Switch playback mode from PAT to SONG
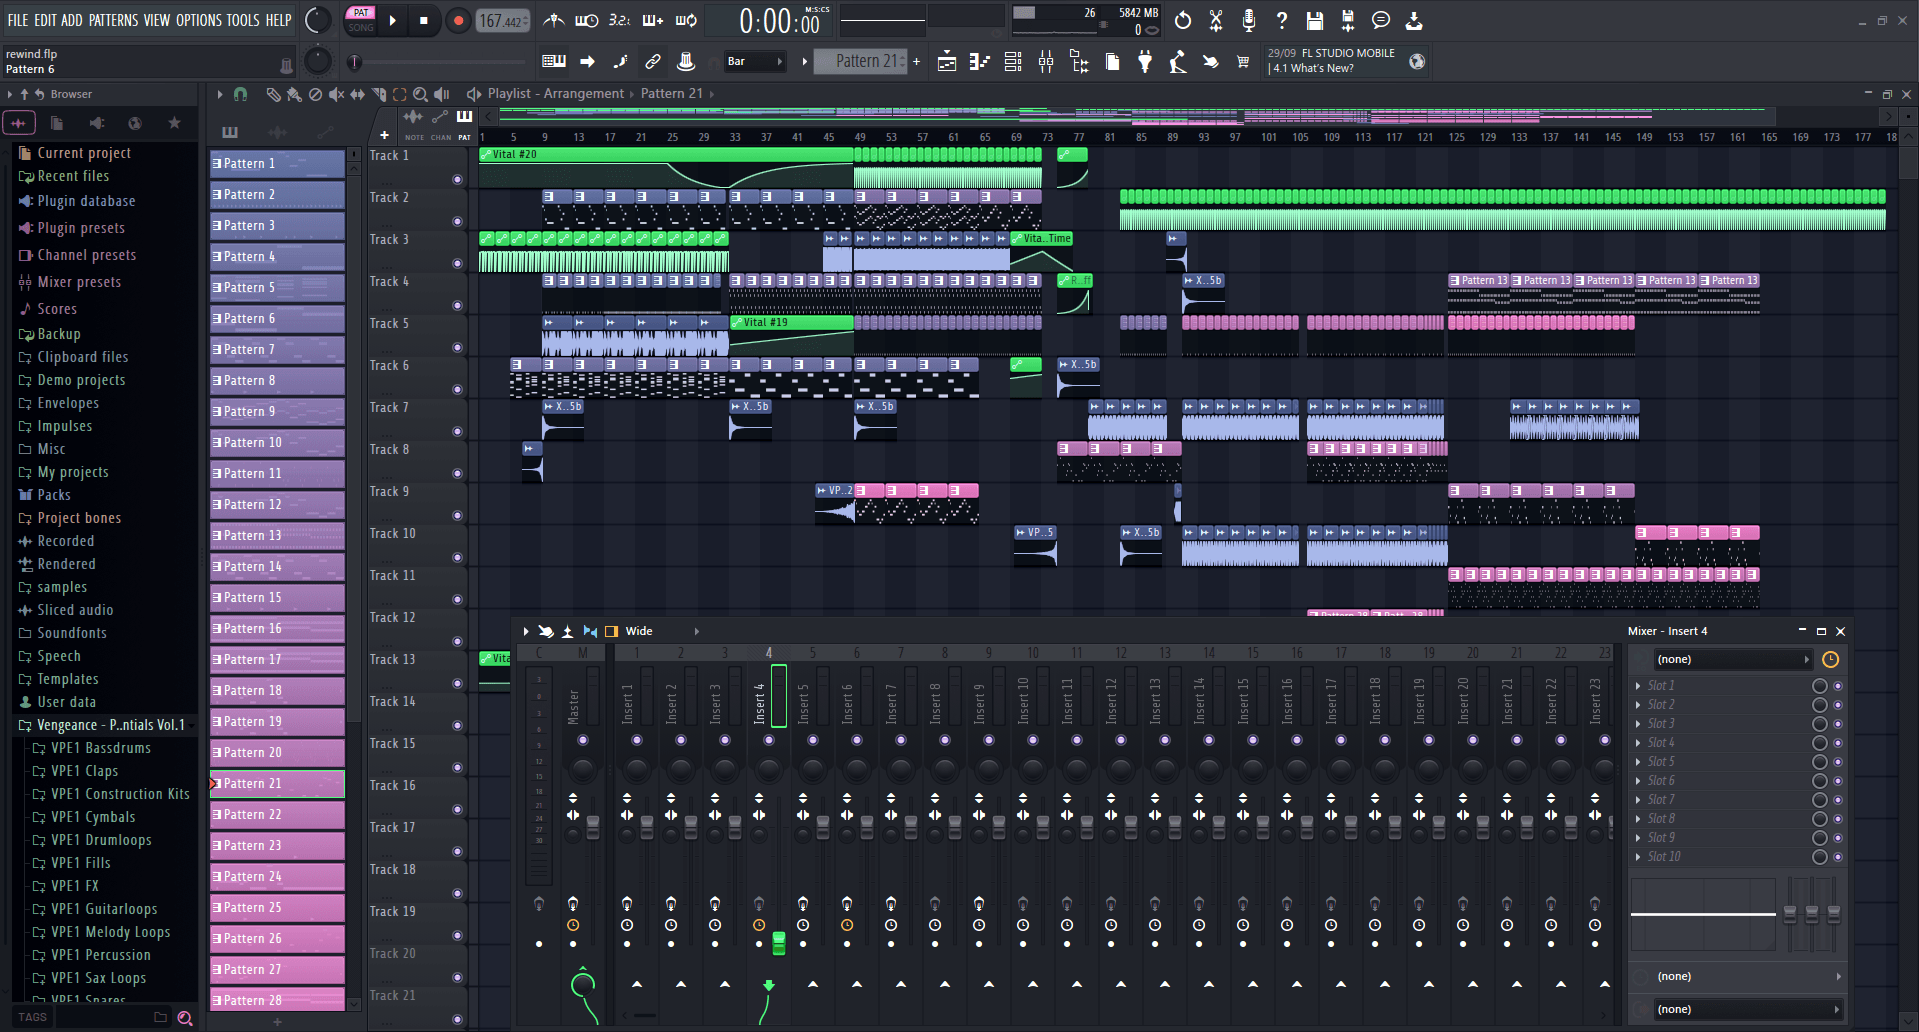The image size is (1919, 1032). coord(361,27)
